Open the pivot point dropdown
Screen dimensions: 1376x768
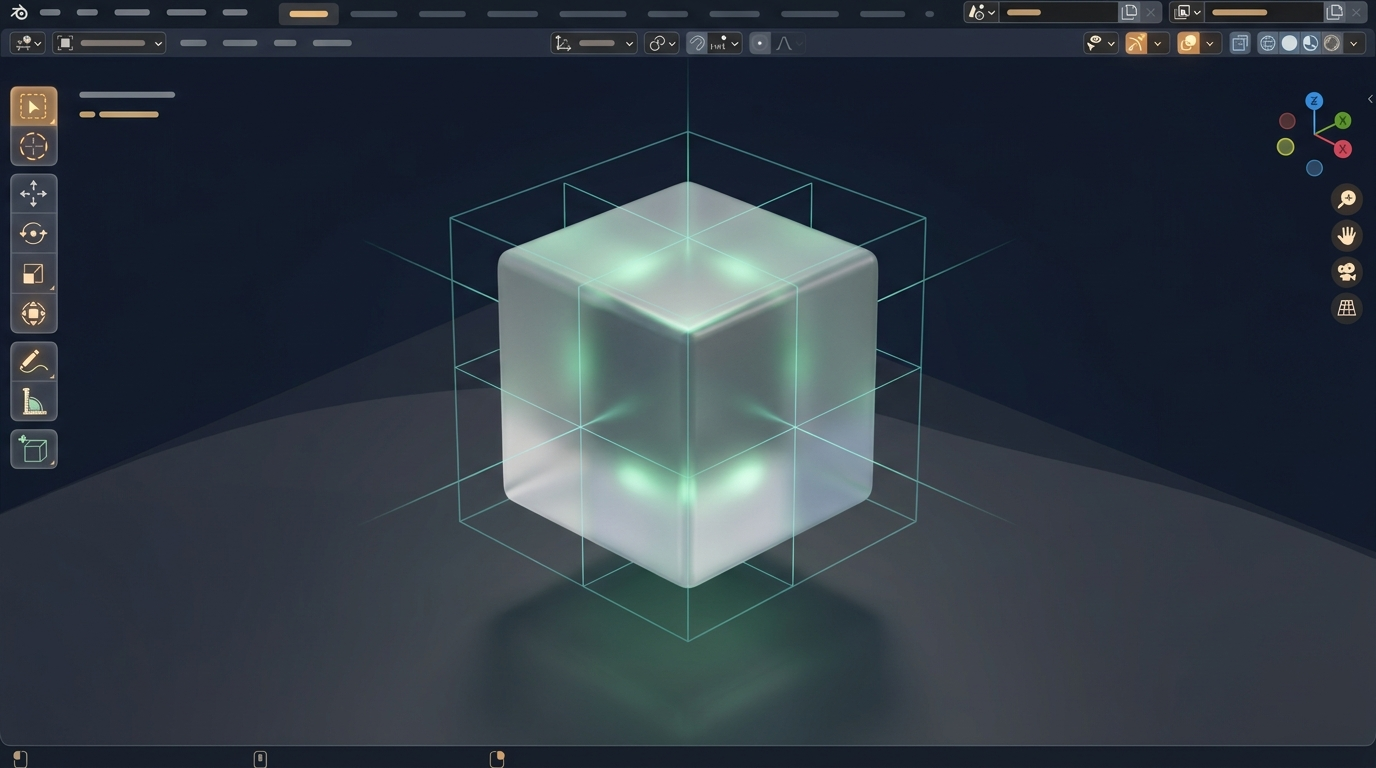tap(662, 43)
